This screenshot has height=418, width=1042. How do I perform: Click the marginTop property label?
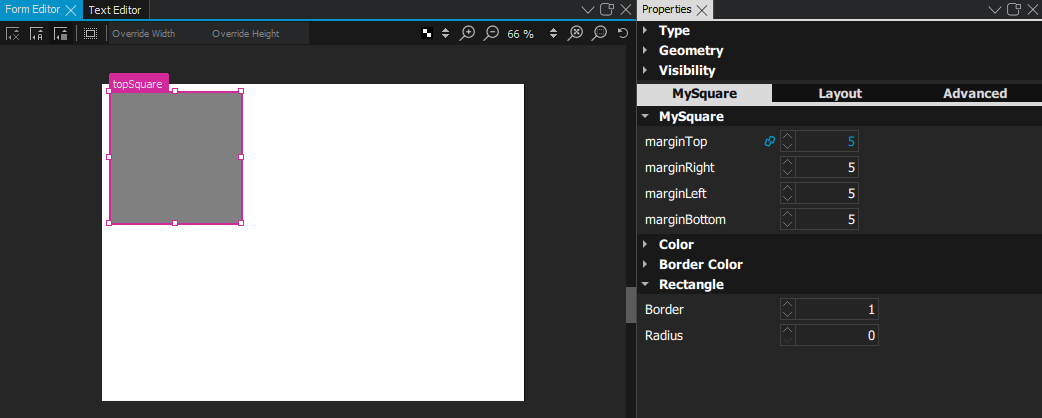point(676,142)
